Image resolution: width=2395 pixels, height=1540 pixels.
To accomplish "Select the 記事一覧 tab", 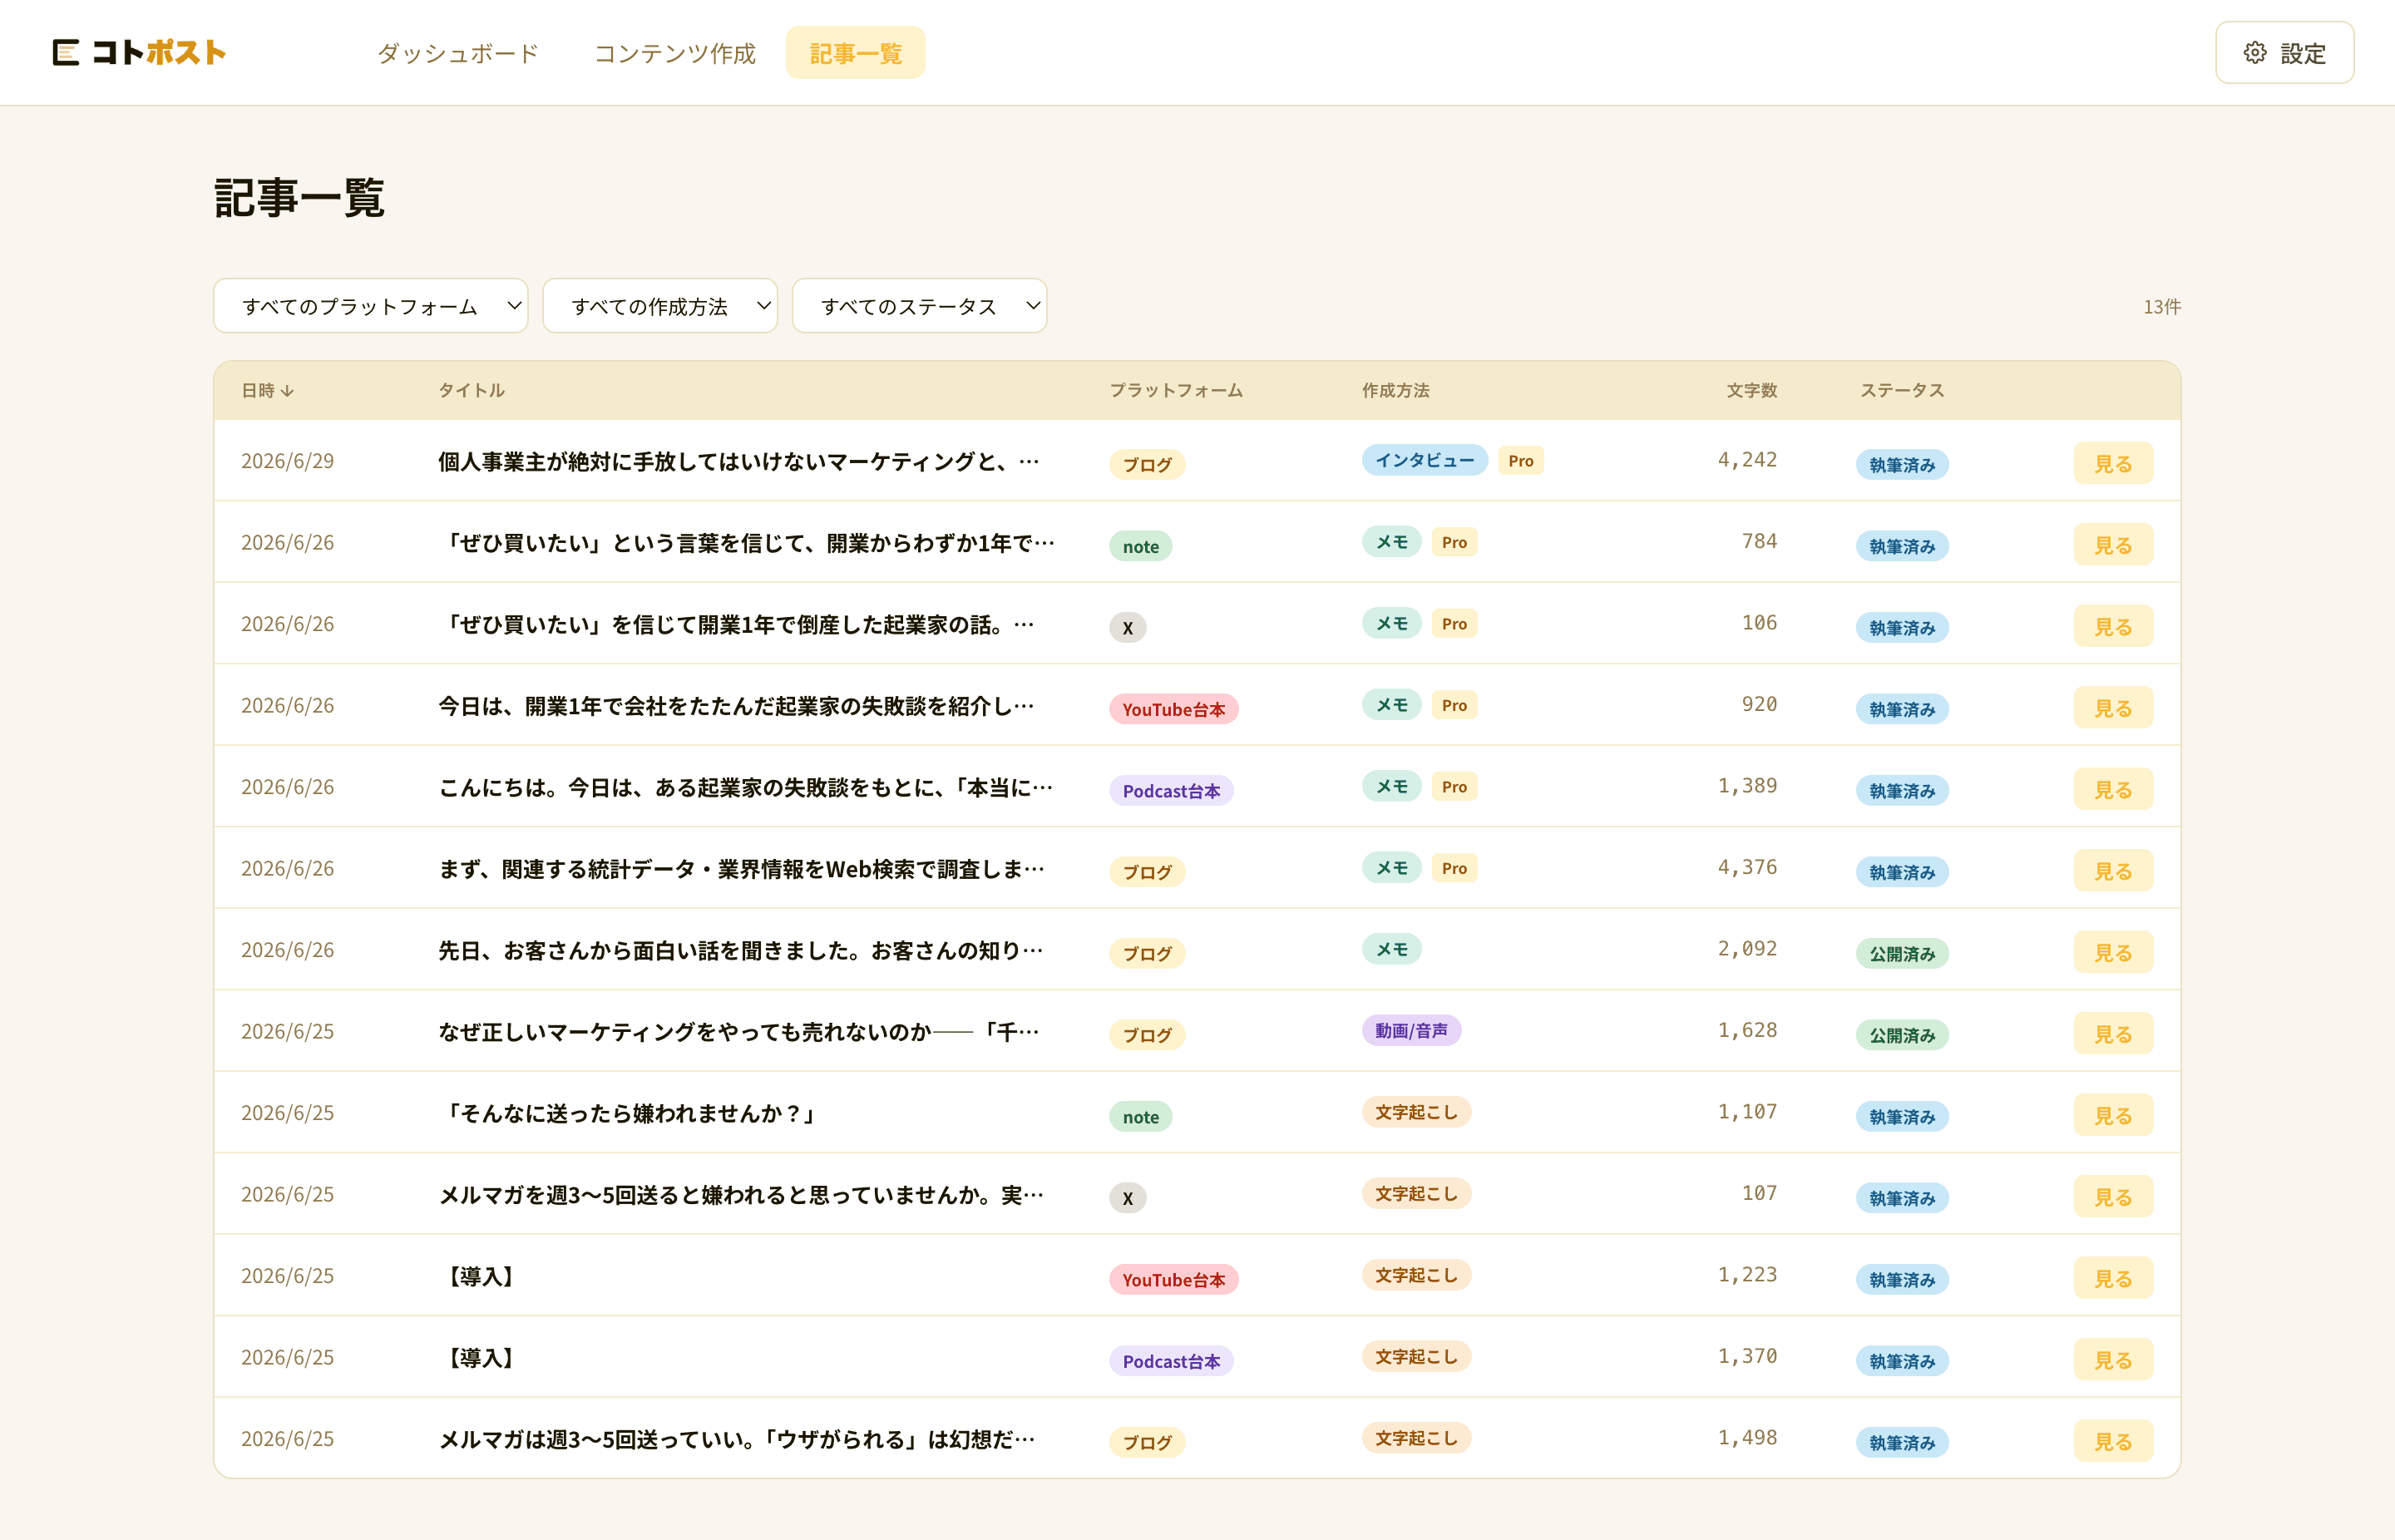I will (855, 53).
